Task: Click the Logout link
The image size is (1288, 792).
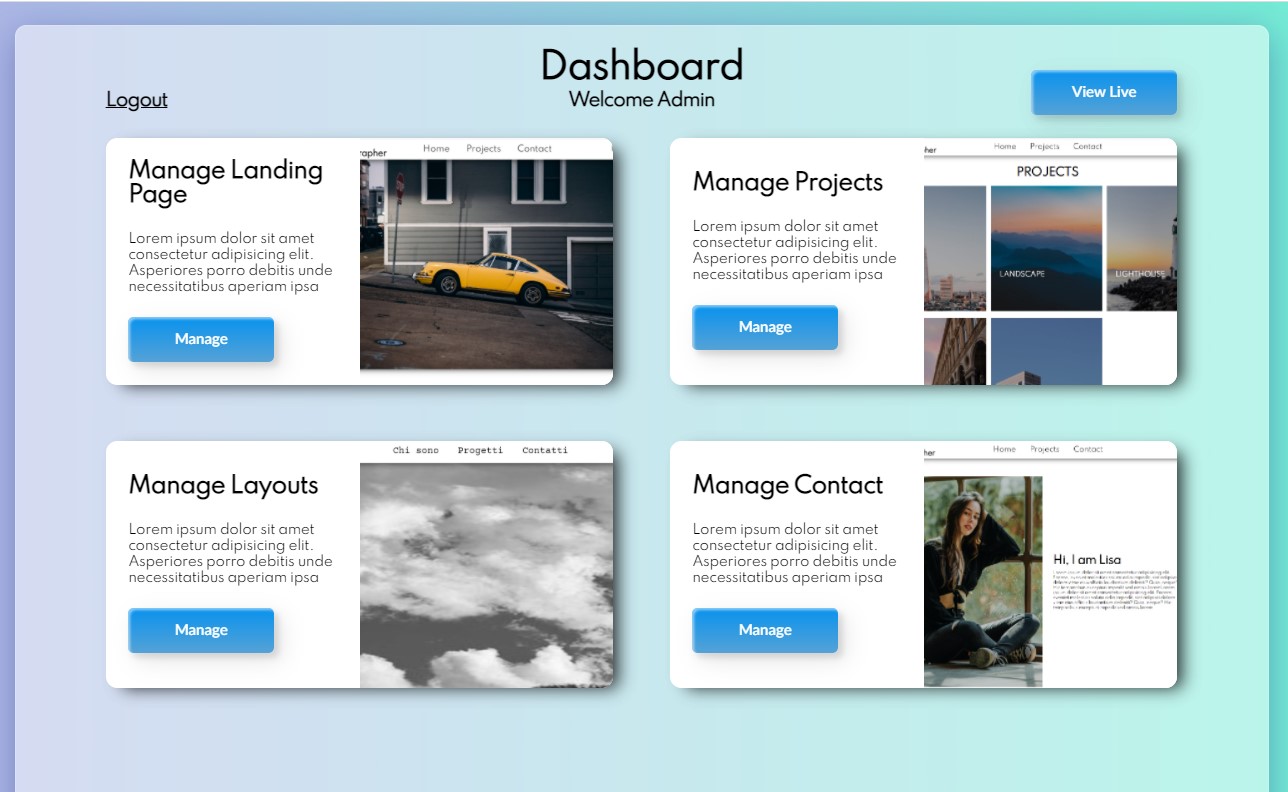Action: (137, 99)
